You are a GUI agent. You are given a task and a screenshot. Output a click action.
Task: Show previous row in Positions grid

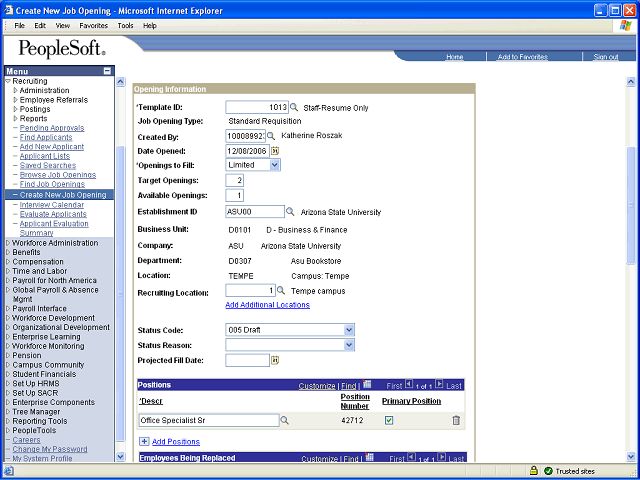click(409, 384)
